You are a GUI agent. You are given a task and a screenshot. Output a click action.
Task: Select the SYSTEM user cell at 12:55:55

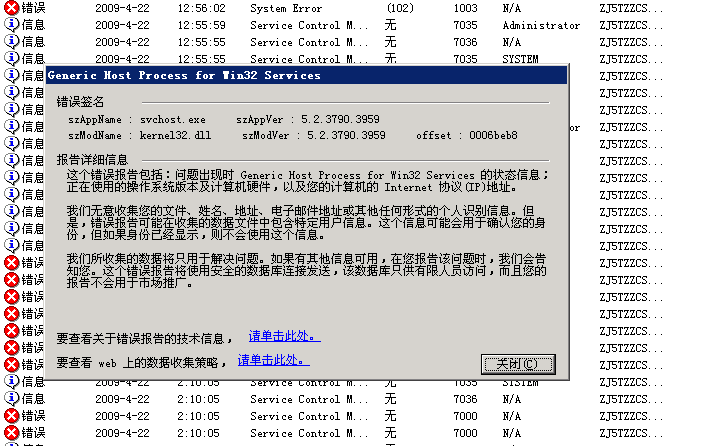click(520, 59)
